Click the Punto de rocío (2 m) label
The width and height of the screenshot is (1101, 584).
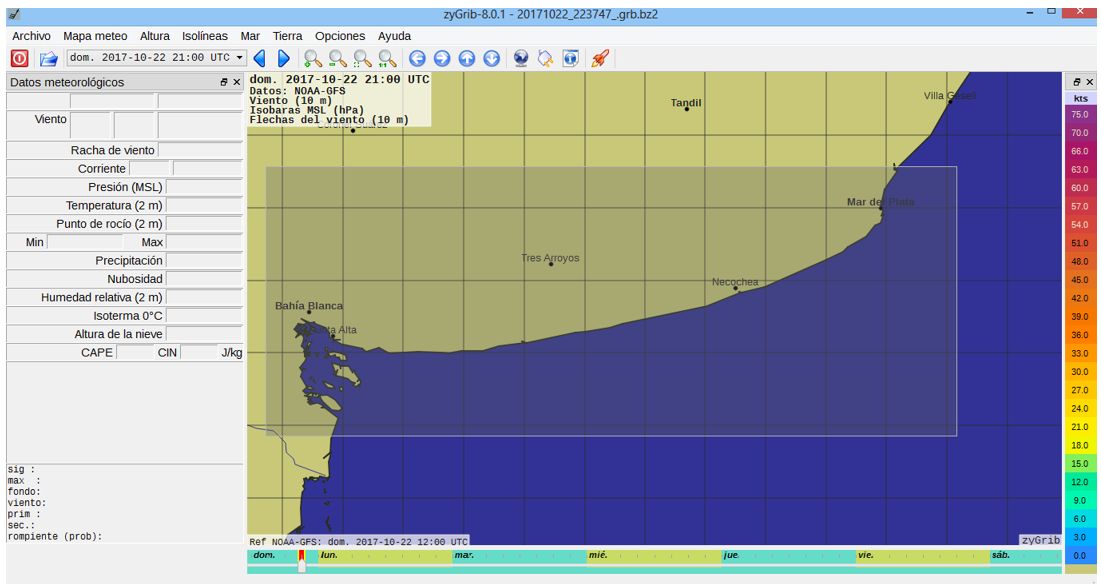(x=110, y=224)
